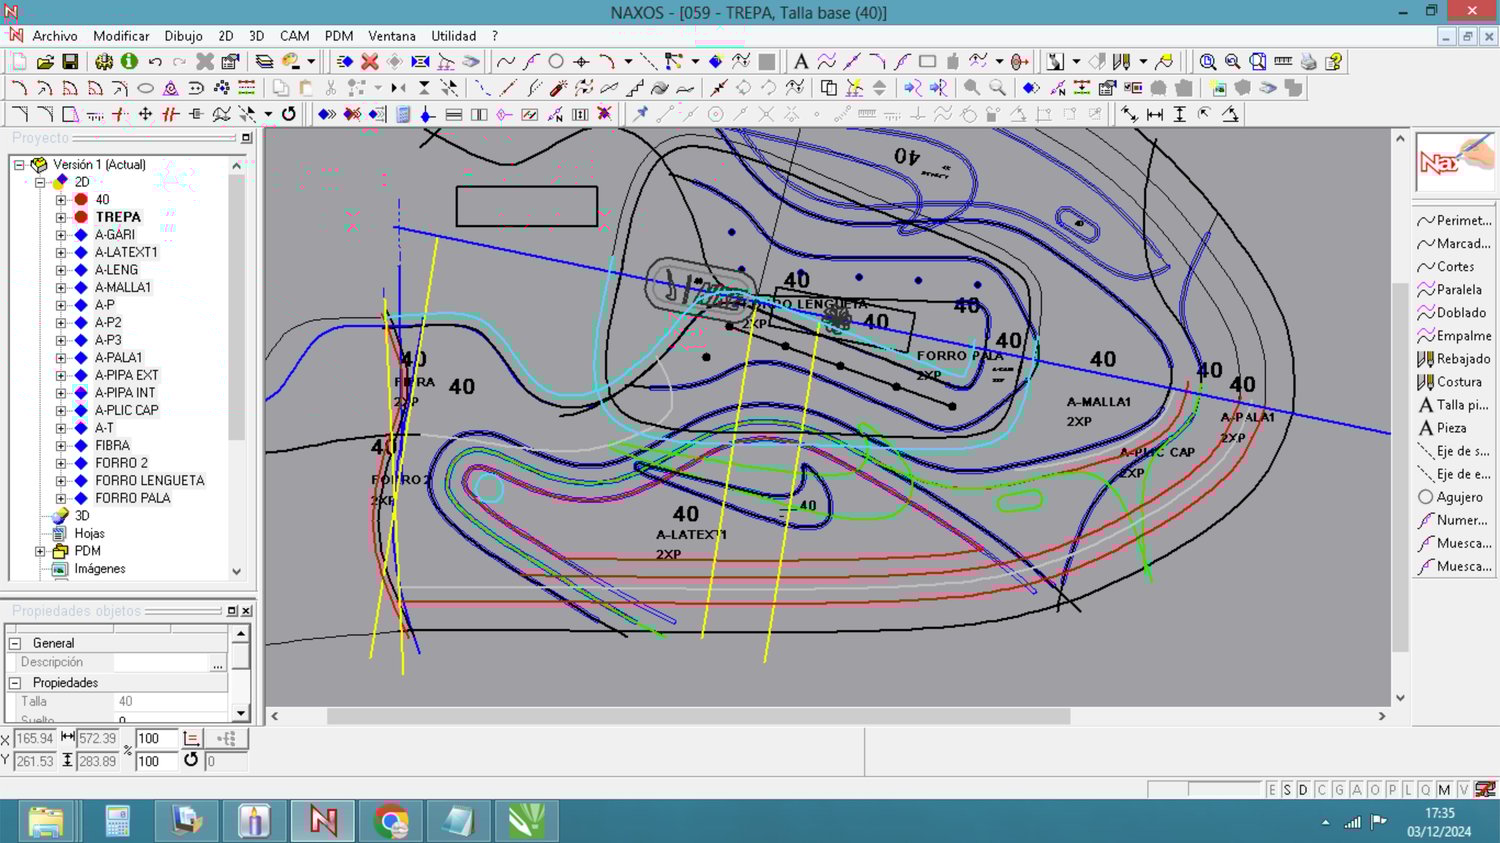The width and height of the screenshot is (1500, 843).
Task: Select the text tool letter A icon
Action: [800, 62]
